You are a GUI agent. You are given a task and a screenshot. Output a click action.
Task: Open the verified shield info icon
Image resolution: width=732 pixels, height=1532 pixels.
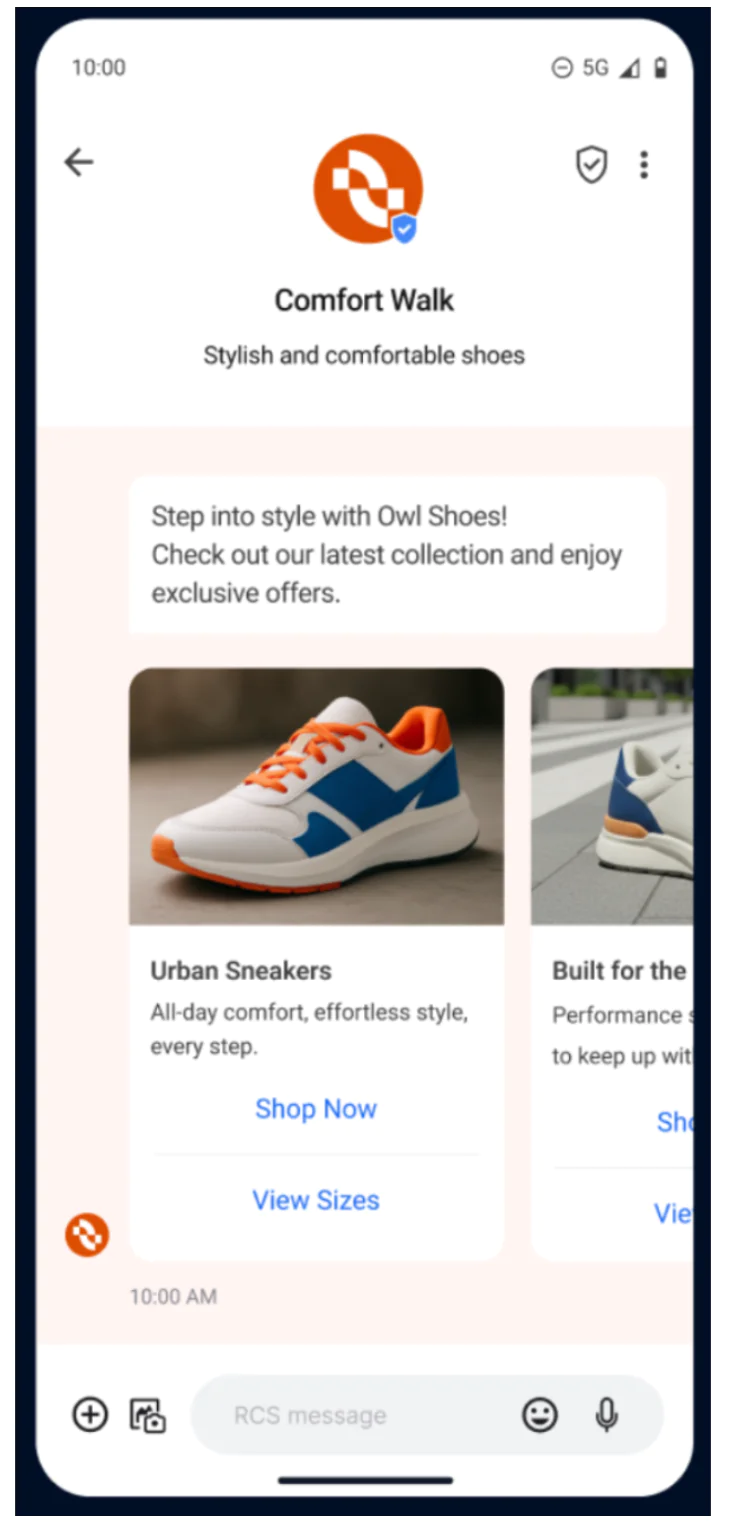pos(592,165)
